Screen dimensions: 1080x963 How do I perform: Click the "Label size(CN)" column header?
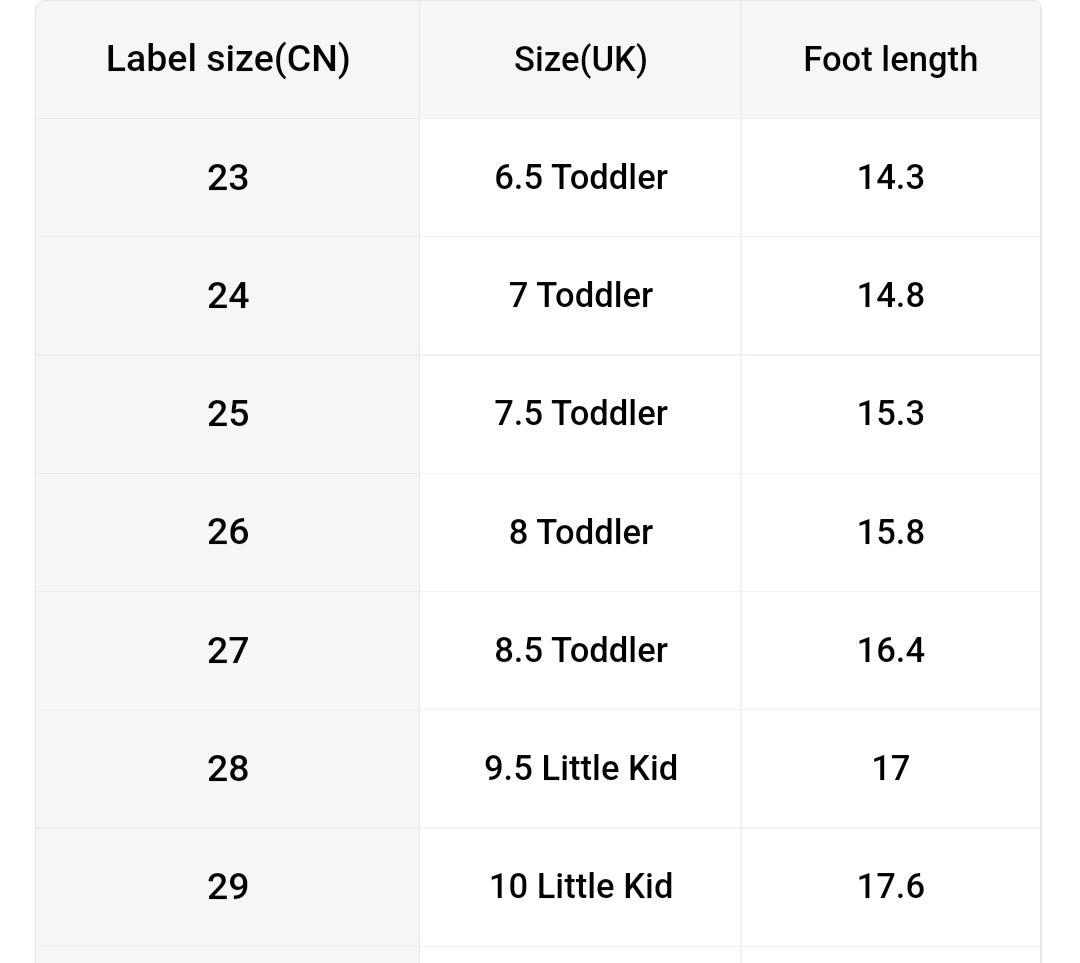coord(228,60)
